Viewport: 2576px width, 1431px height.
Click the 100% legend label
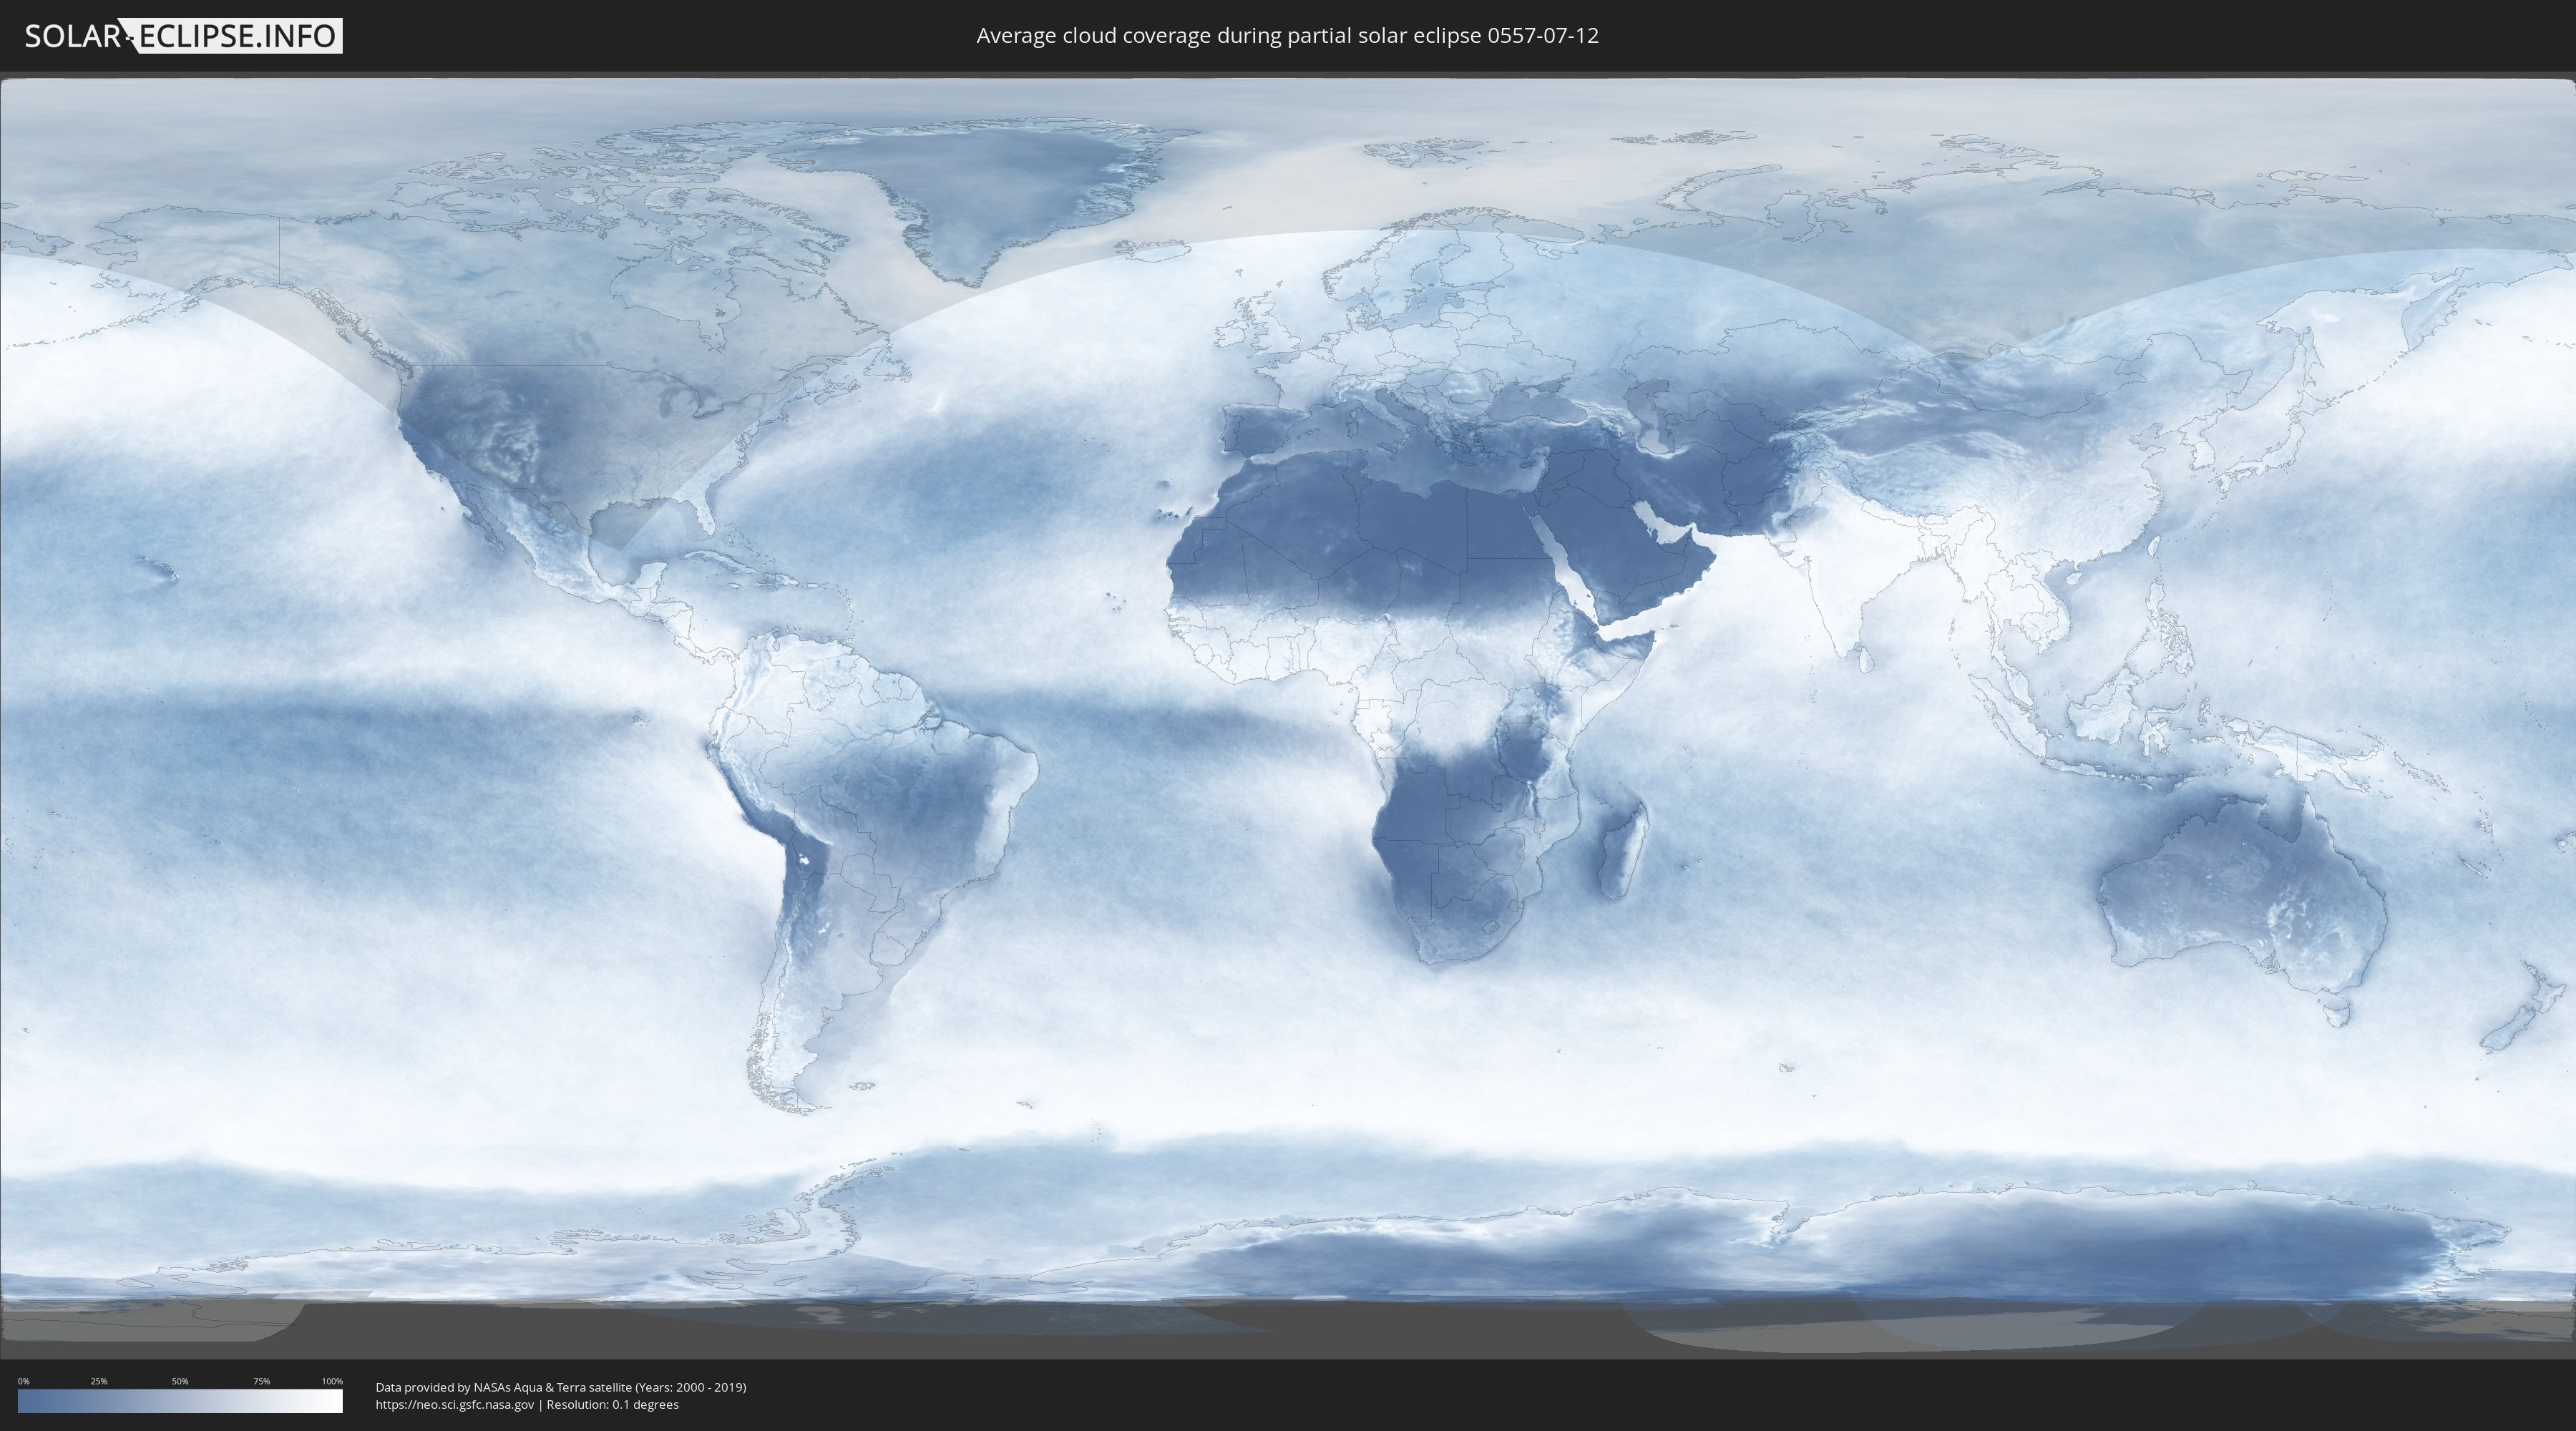pos(332,1381)
